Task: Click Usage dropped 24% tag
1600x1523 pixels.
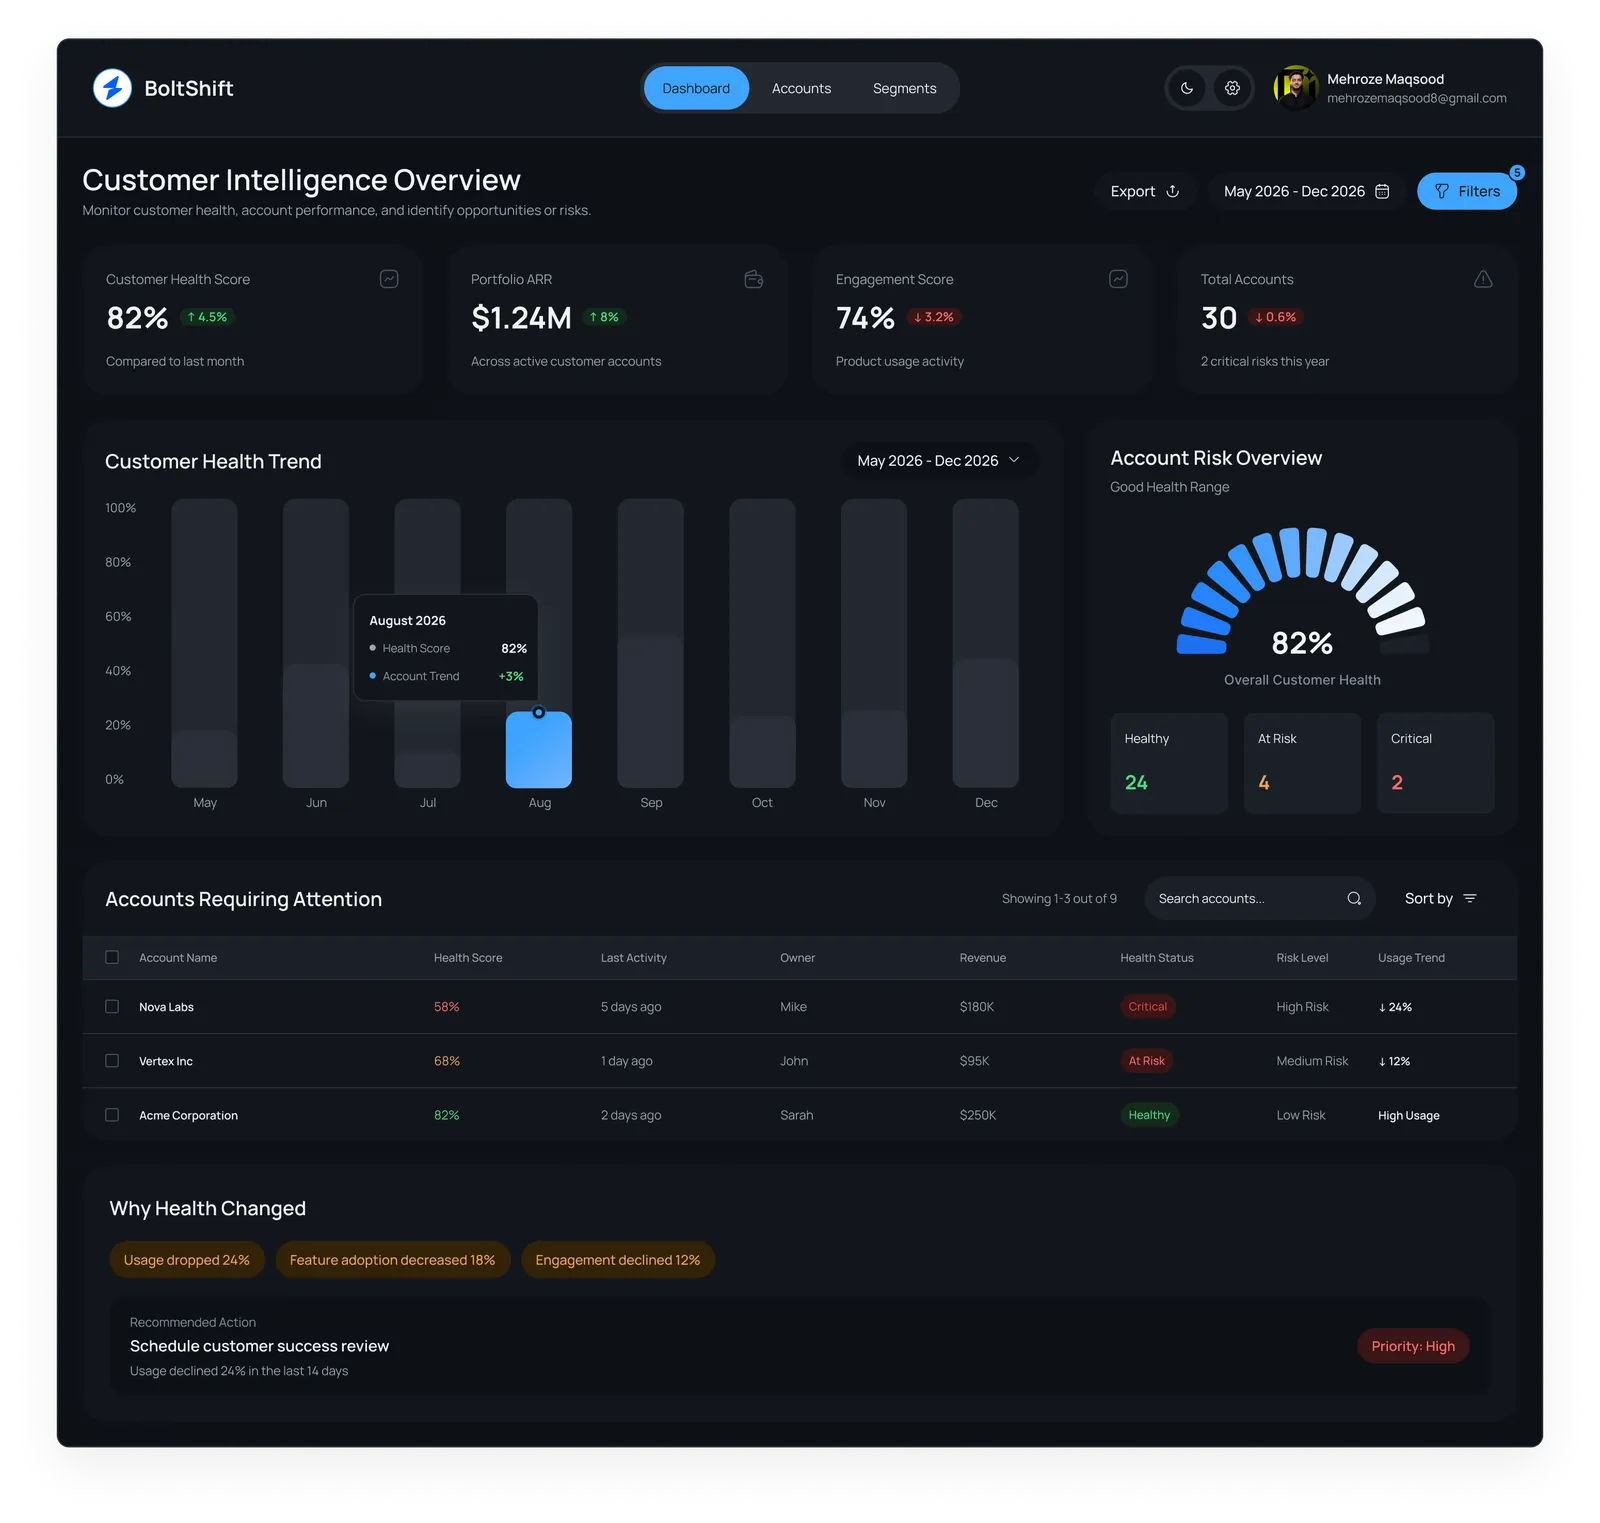Action: [187, 1260]
